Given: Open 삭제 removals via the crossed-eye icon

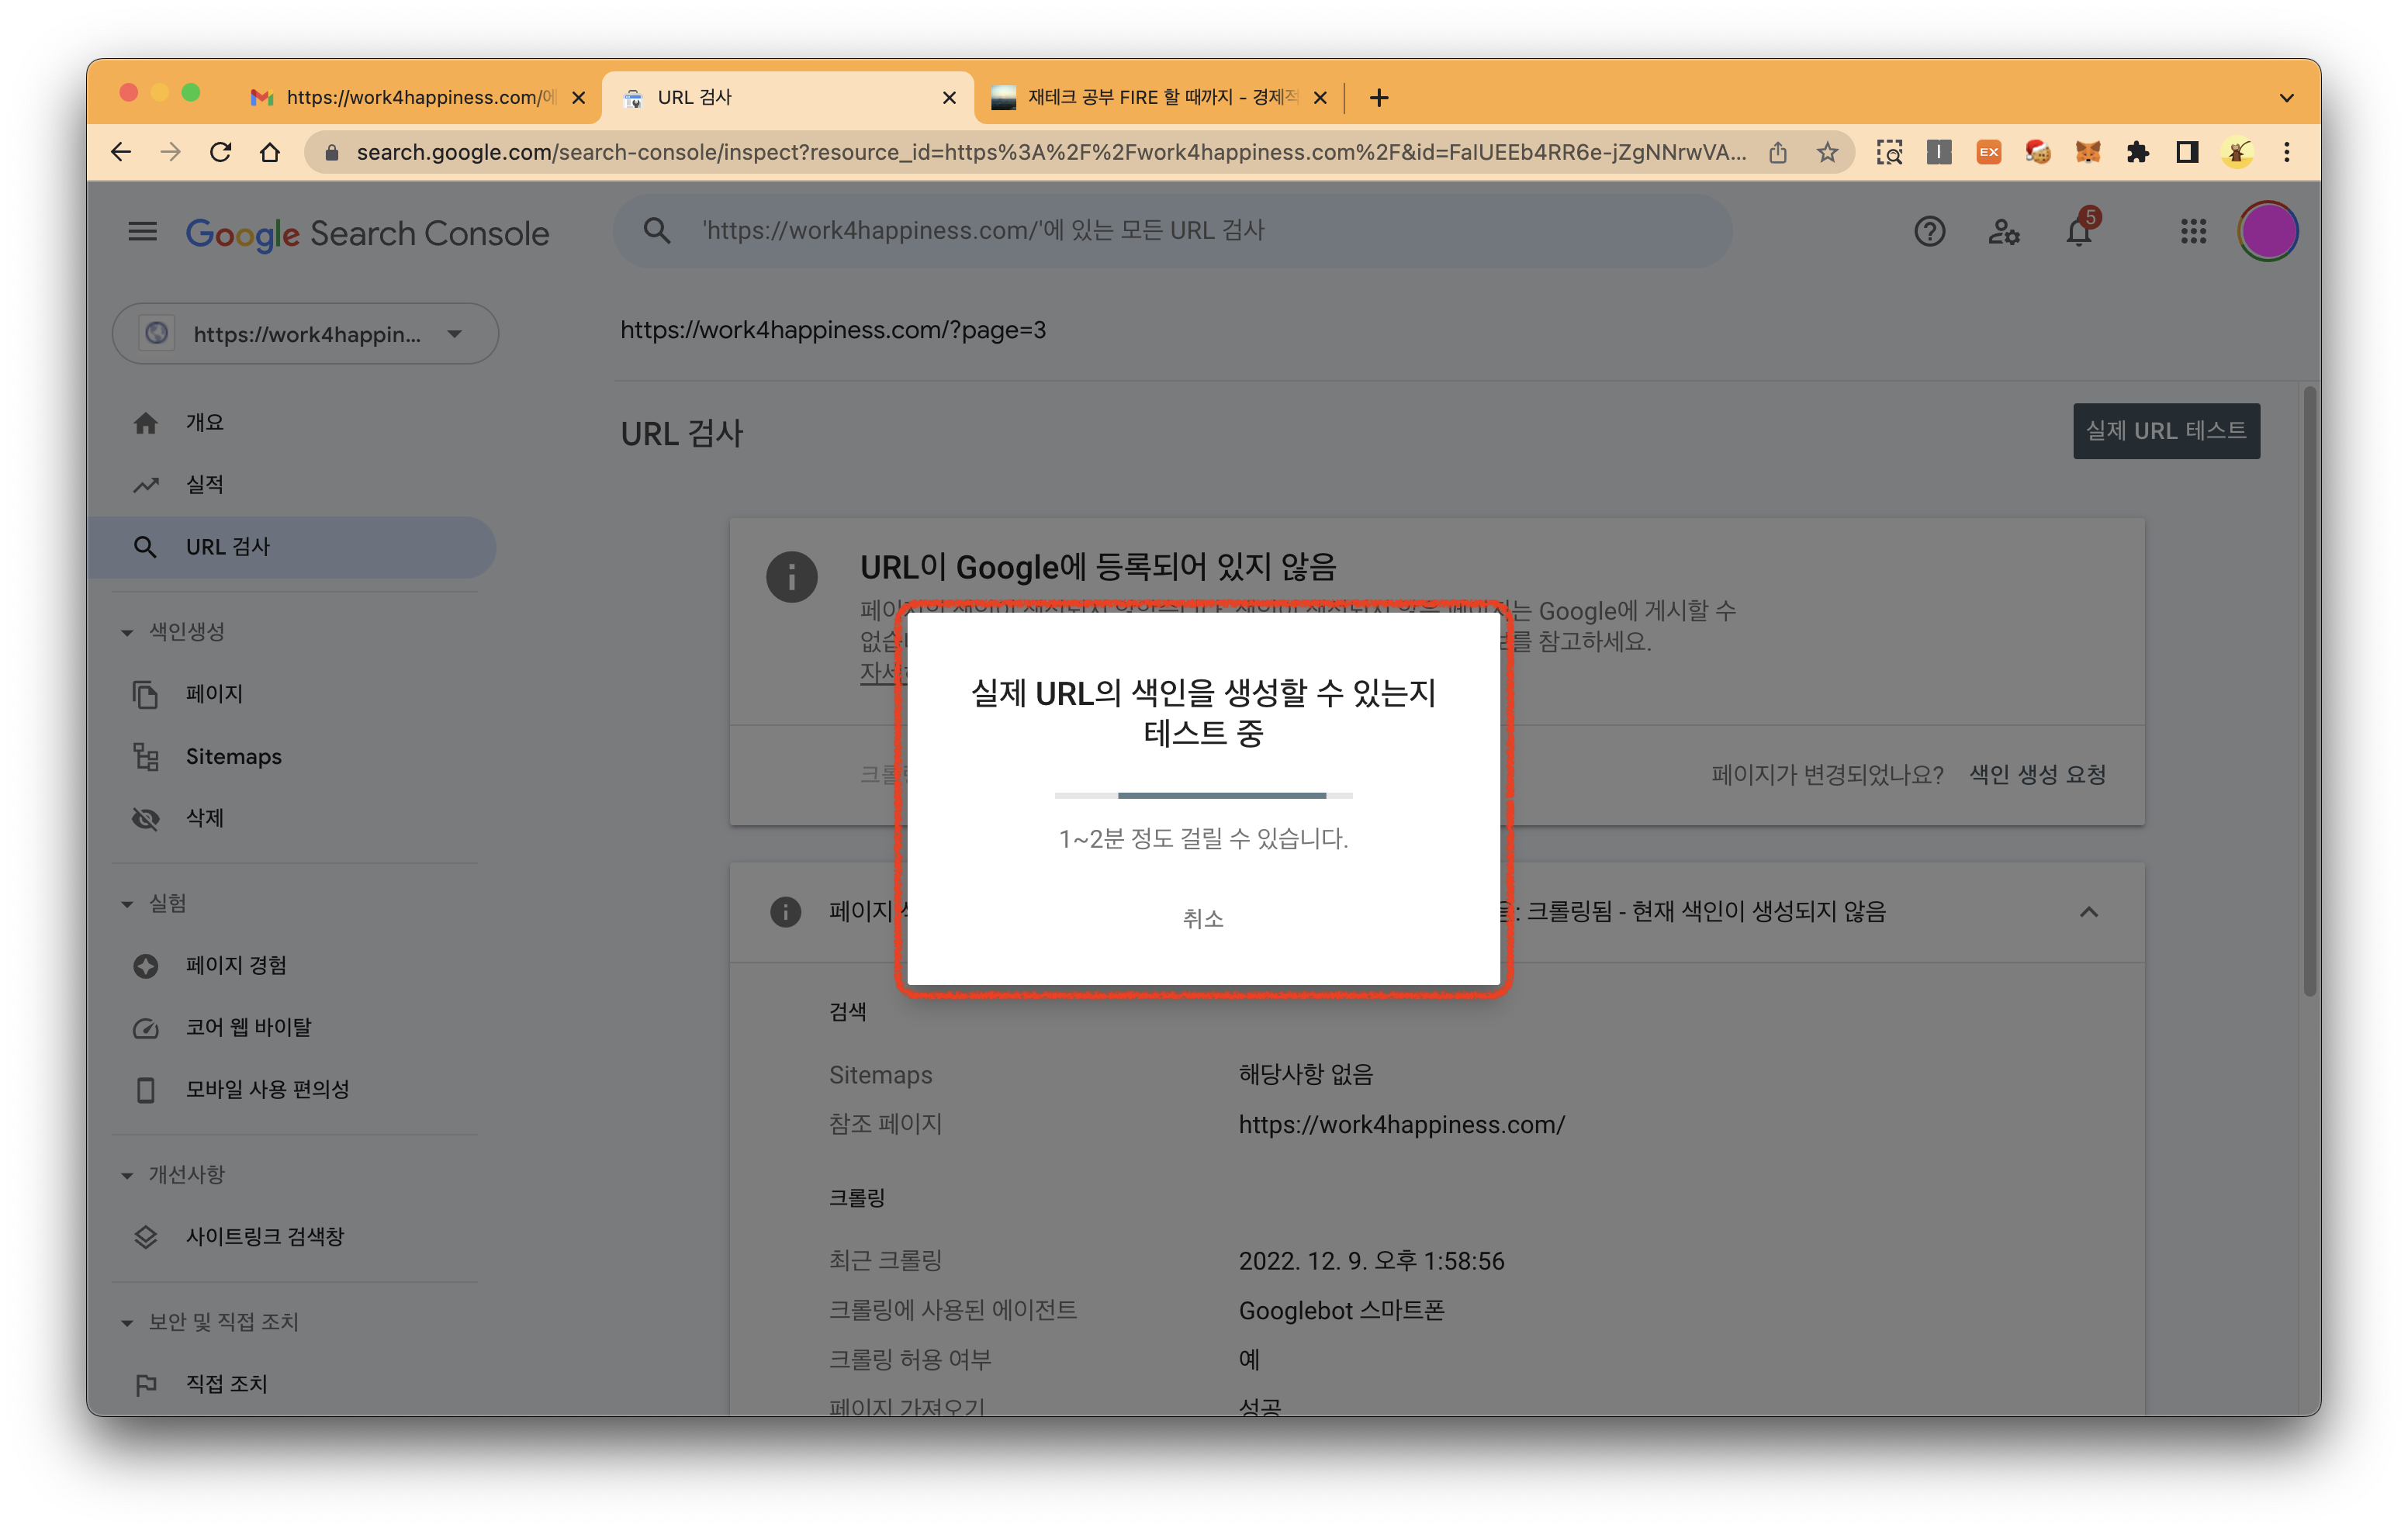Looking at the screenshot, I should click(x=146, y=818).
